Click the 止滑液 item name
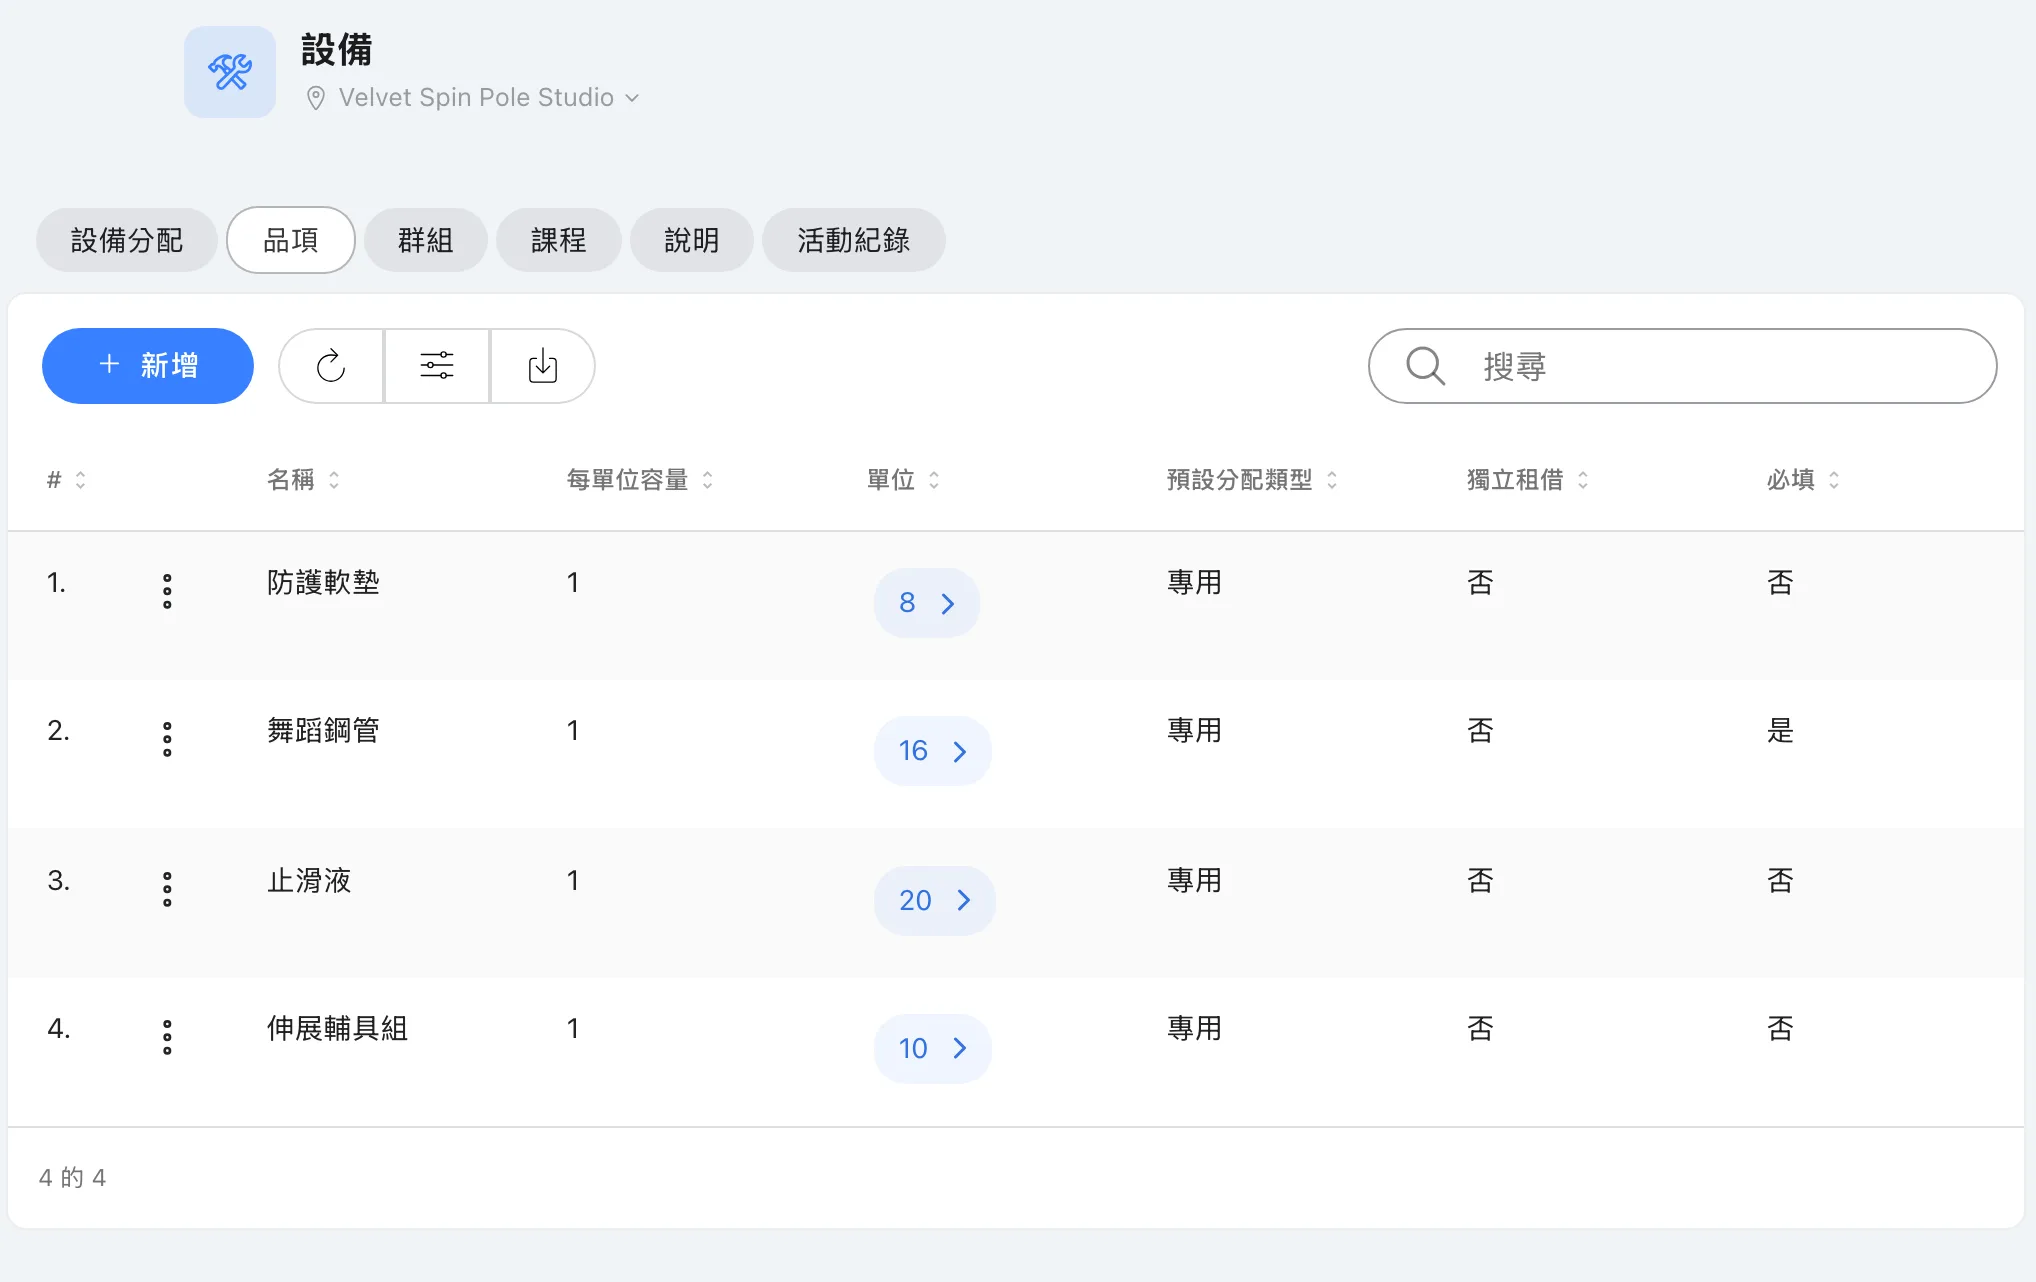Viewport: 2036px width, 1282px height. click(x=309, y=880)
